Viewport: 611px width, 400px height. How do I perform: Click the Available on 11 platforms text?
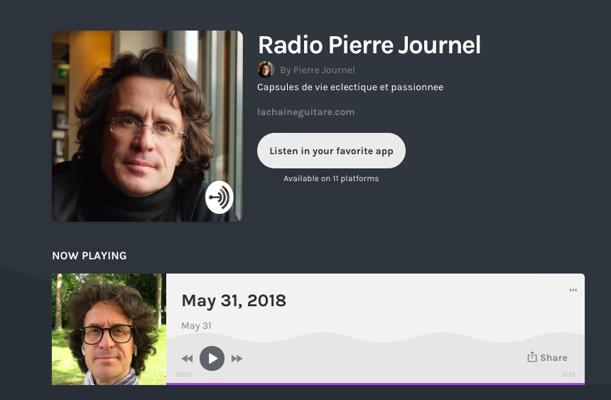[331, 179]
